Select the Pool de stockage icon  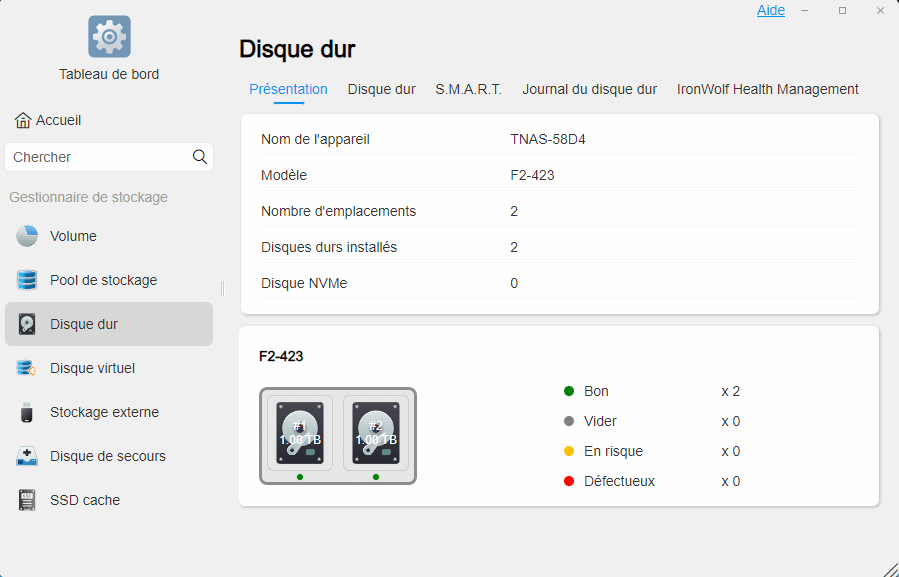[x=27, y=280]
